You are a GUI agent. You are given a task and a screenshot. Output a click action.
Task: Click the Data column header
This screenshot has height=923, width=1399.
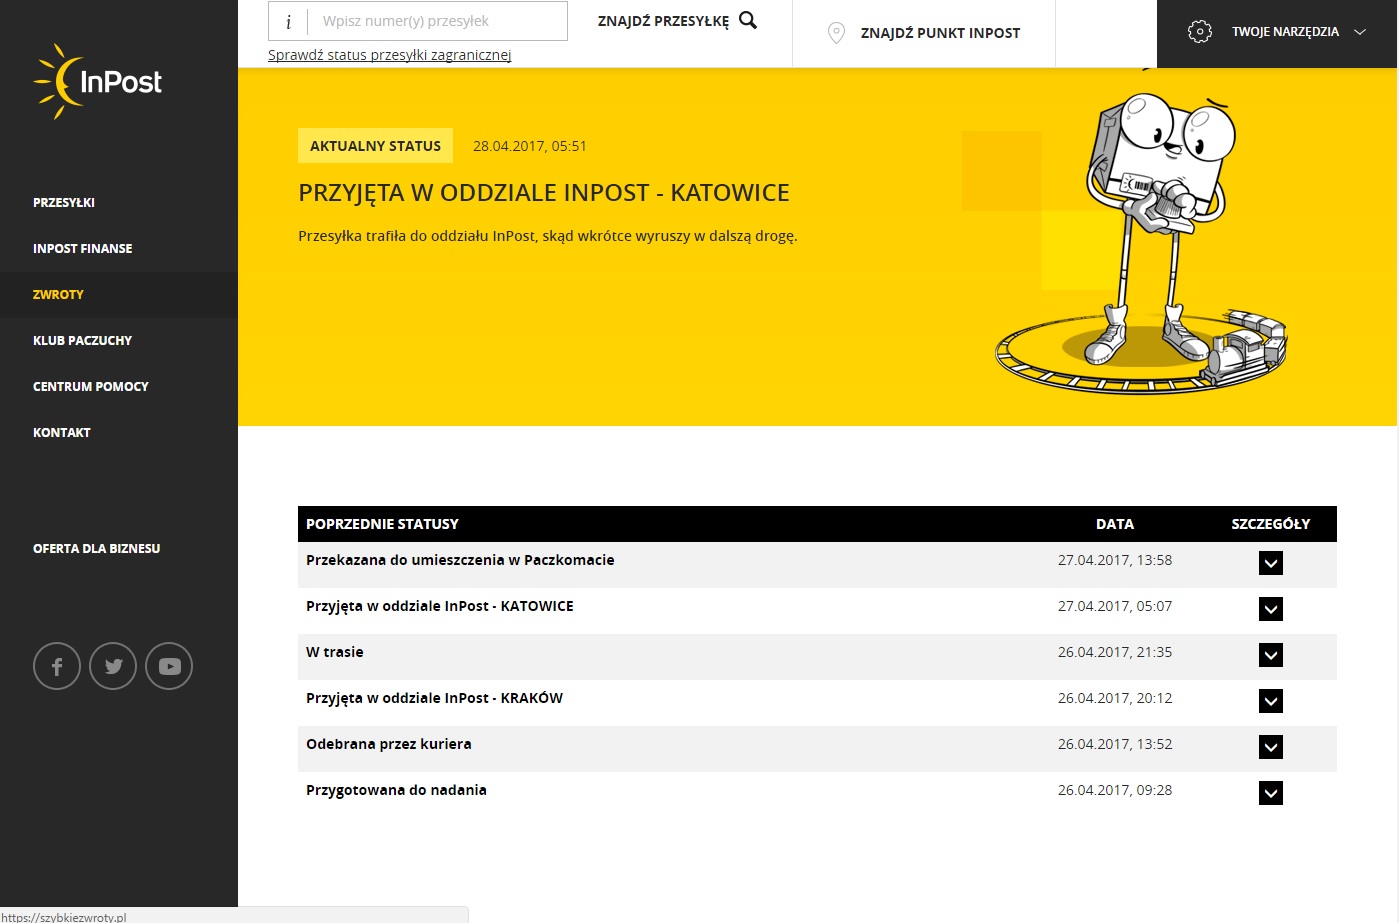pyautogui.click(x=1115, y=524)
